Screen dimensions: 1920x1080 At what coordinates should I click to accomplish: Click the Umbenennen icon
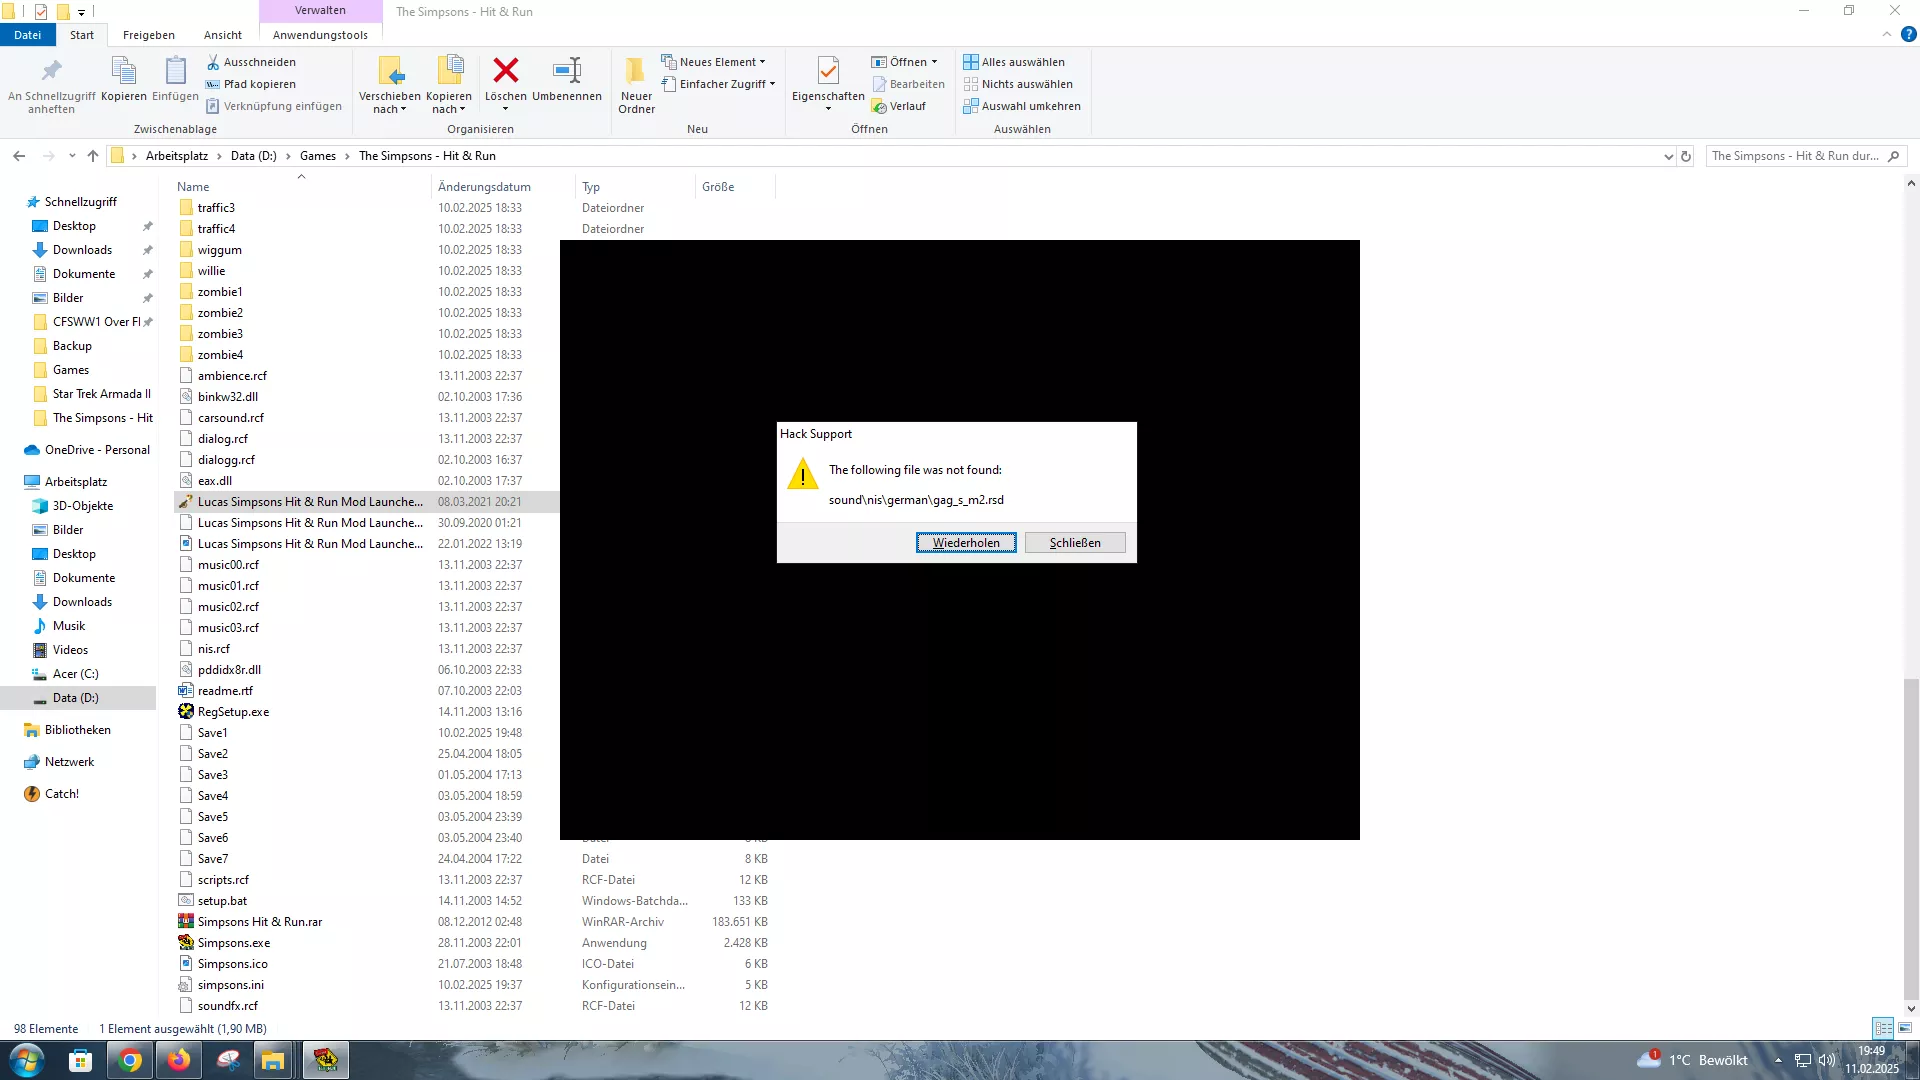pyautogui.click(x=567, y=70)
